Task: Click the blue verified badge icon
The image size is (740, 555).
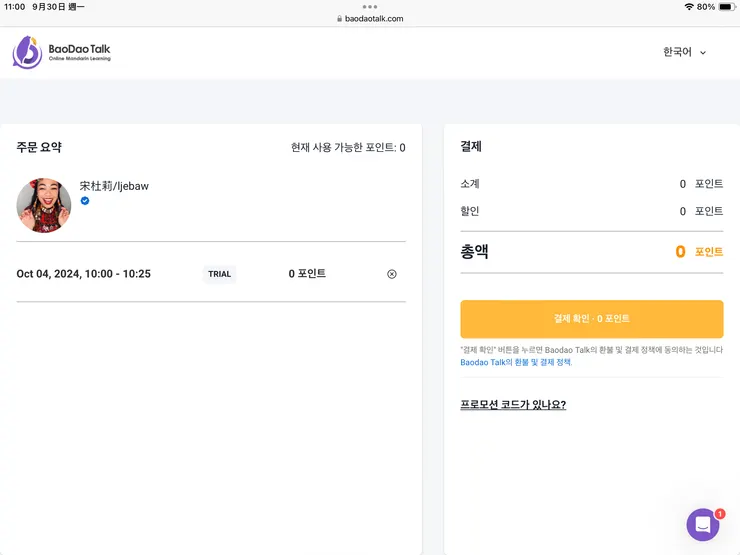Action: pos(85,201)
